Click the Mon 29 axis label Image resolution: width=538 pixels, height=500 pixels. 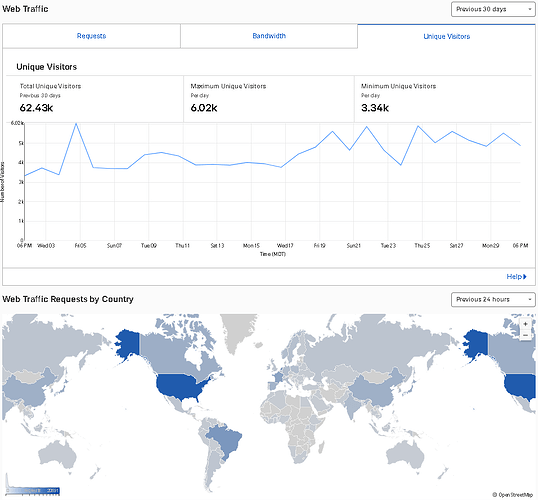point(491,246)
